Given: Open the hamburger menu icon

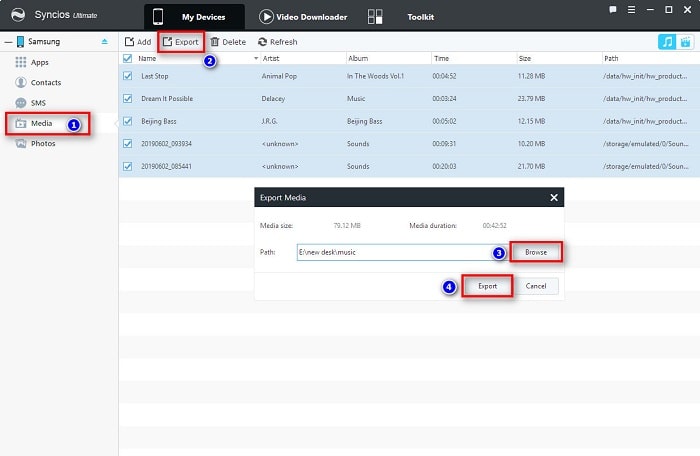Looking at the screenshot, I should pos(631,9).
